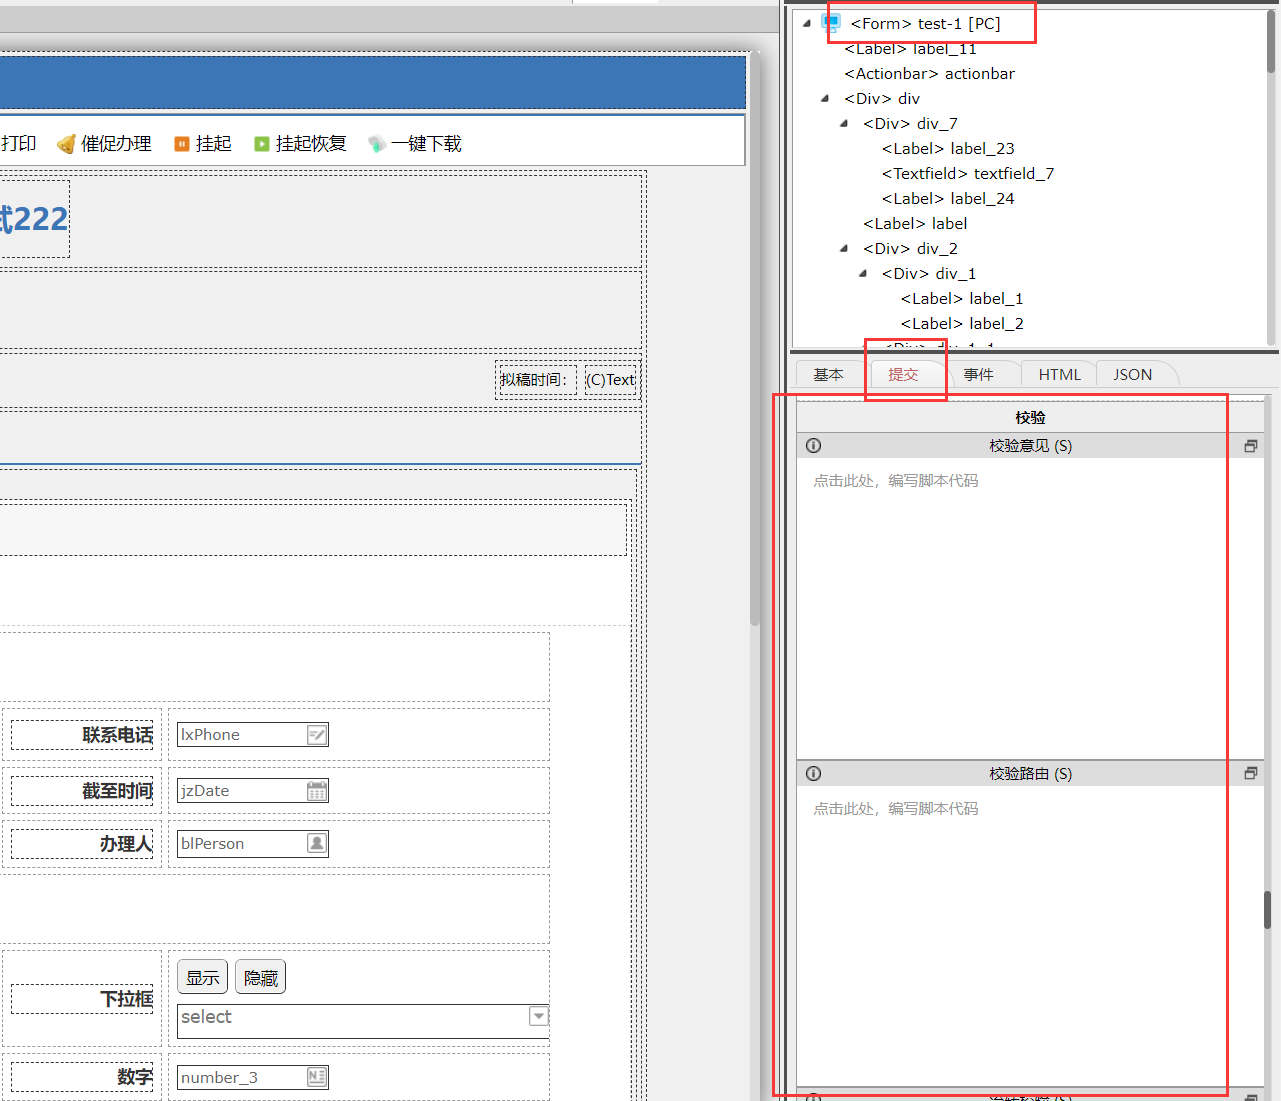Select <Form> test-1 [PC] in tree

925,23
